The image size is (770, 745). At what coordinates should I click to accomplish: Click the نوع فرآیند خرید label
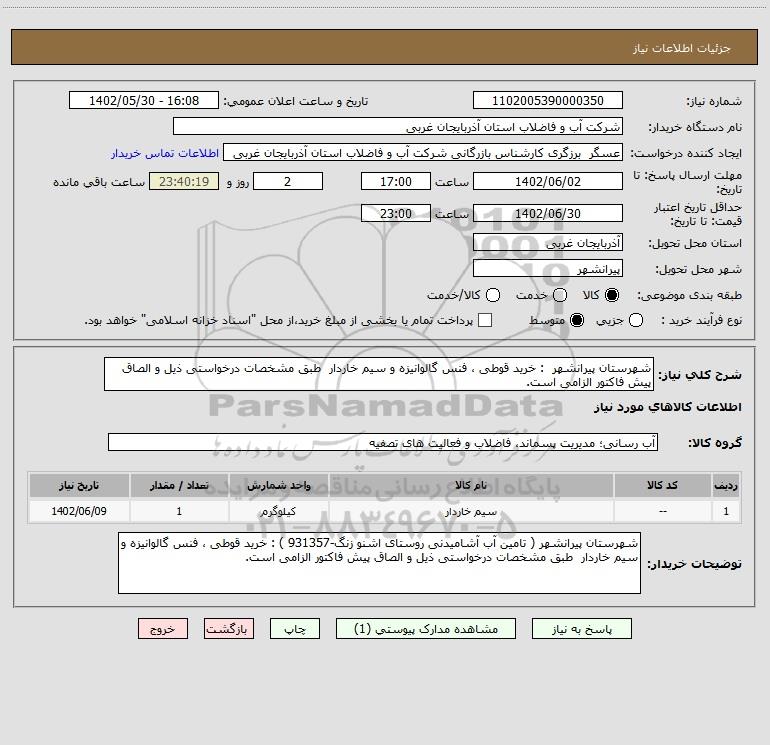tap(701, 320)
